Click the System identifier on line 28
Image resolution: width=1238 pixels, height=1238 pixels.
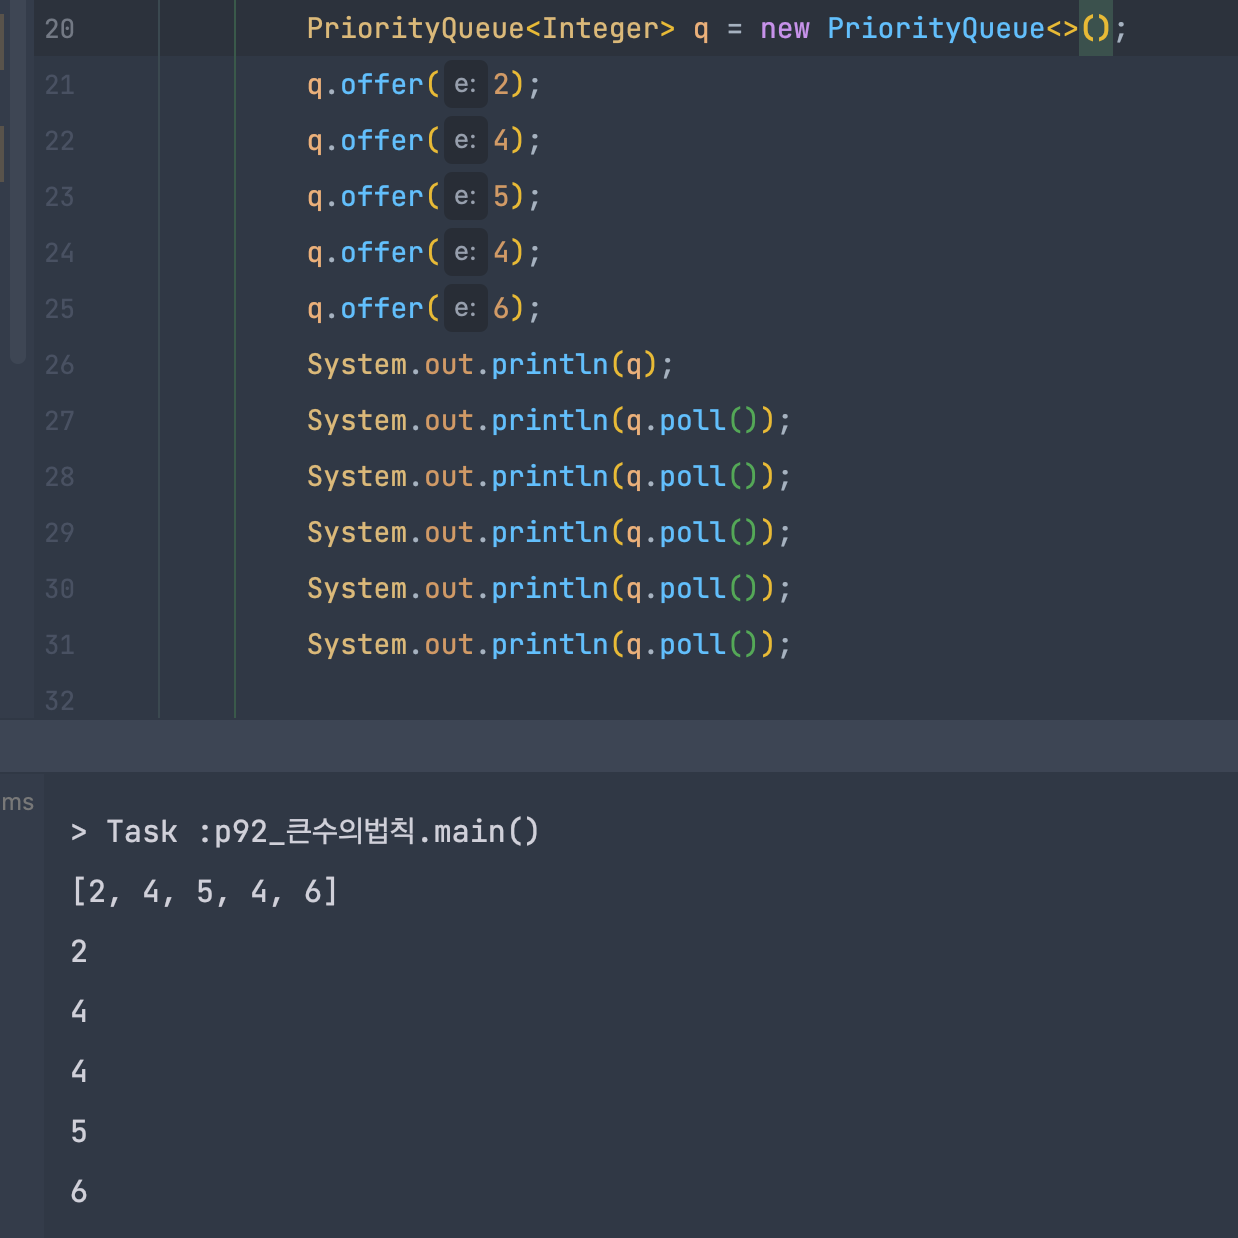(x=357, y=477)
